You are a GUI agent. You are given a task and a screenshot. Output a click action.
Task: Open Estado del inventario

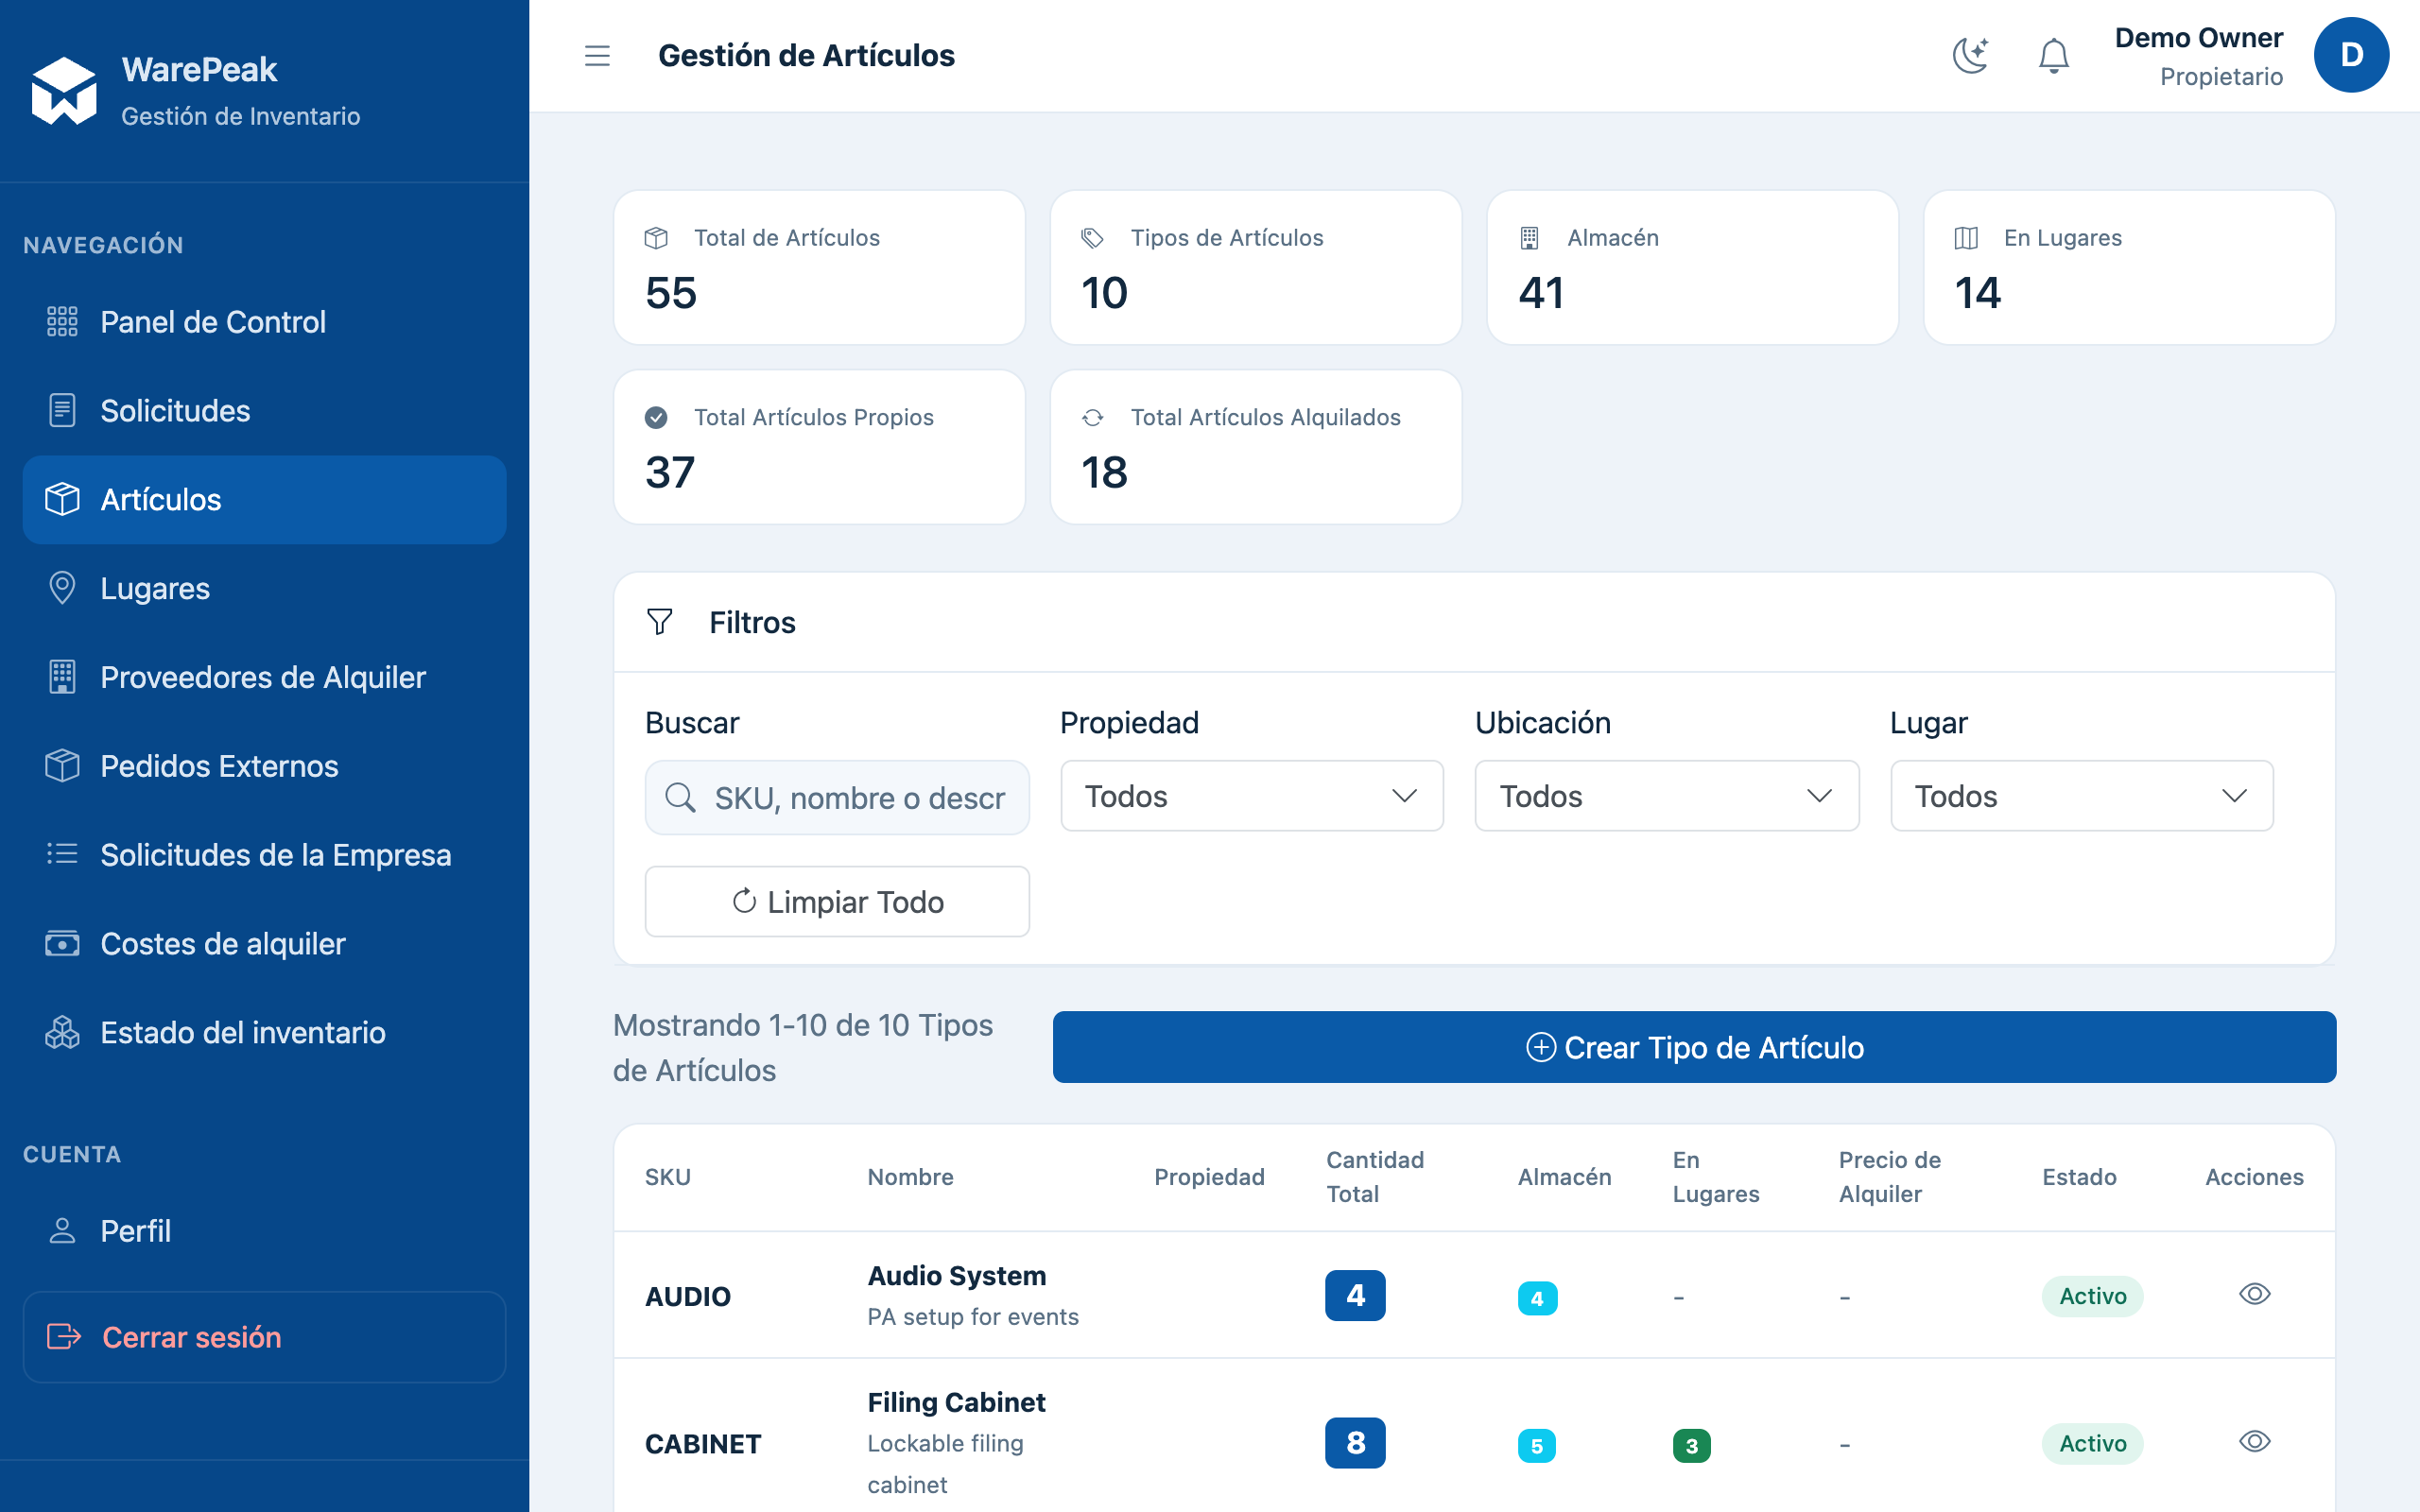264,1033
